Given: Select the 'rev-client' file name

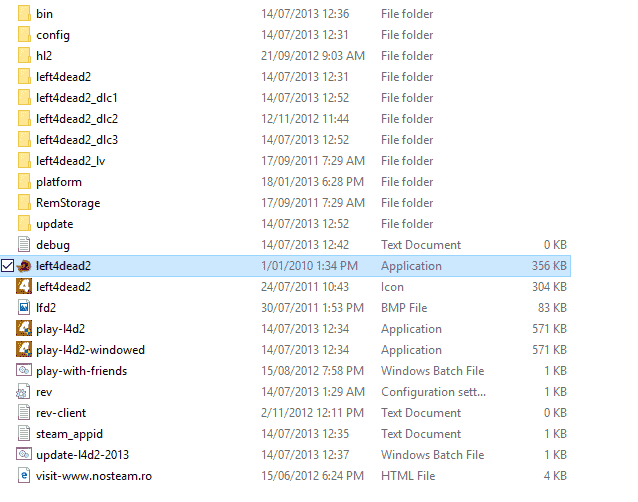Looking at the screenshot, I should point(61,413).
